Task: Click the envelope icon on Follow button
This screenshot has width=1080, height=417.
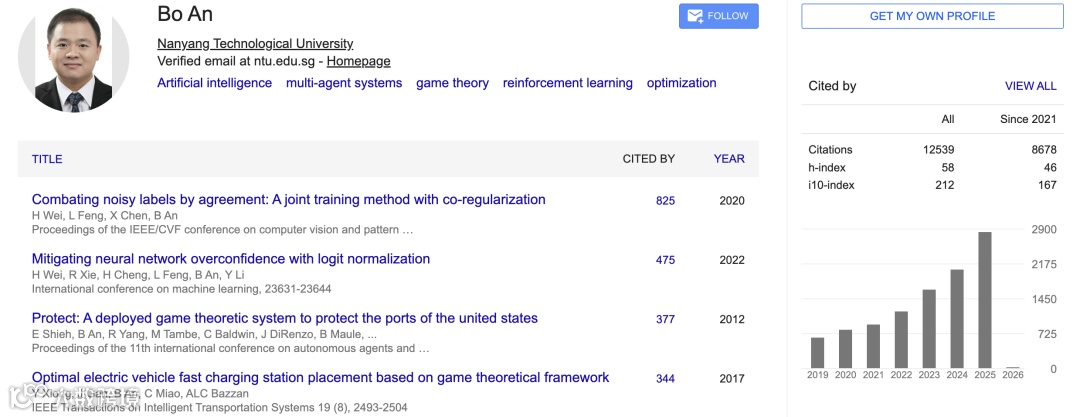Action: point(695,16)
